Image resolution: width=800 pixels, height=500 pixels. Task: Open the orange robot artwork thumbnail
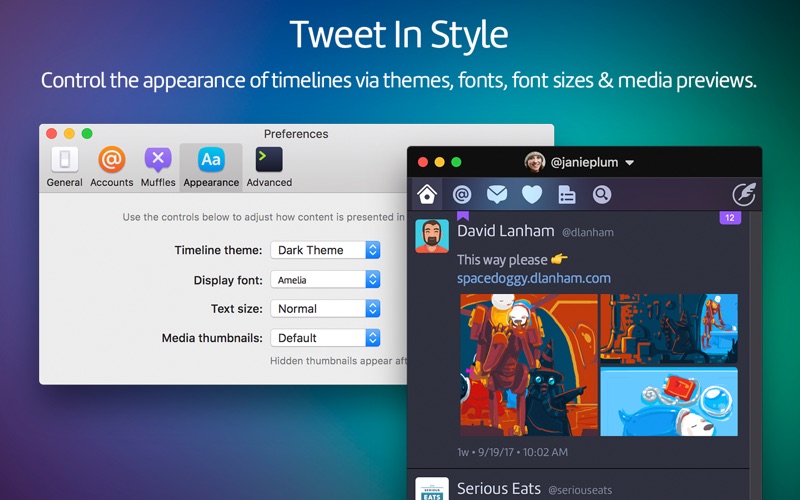point(528,365)
